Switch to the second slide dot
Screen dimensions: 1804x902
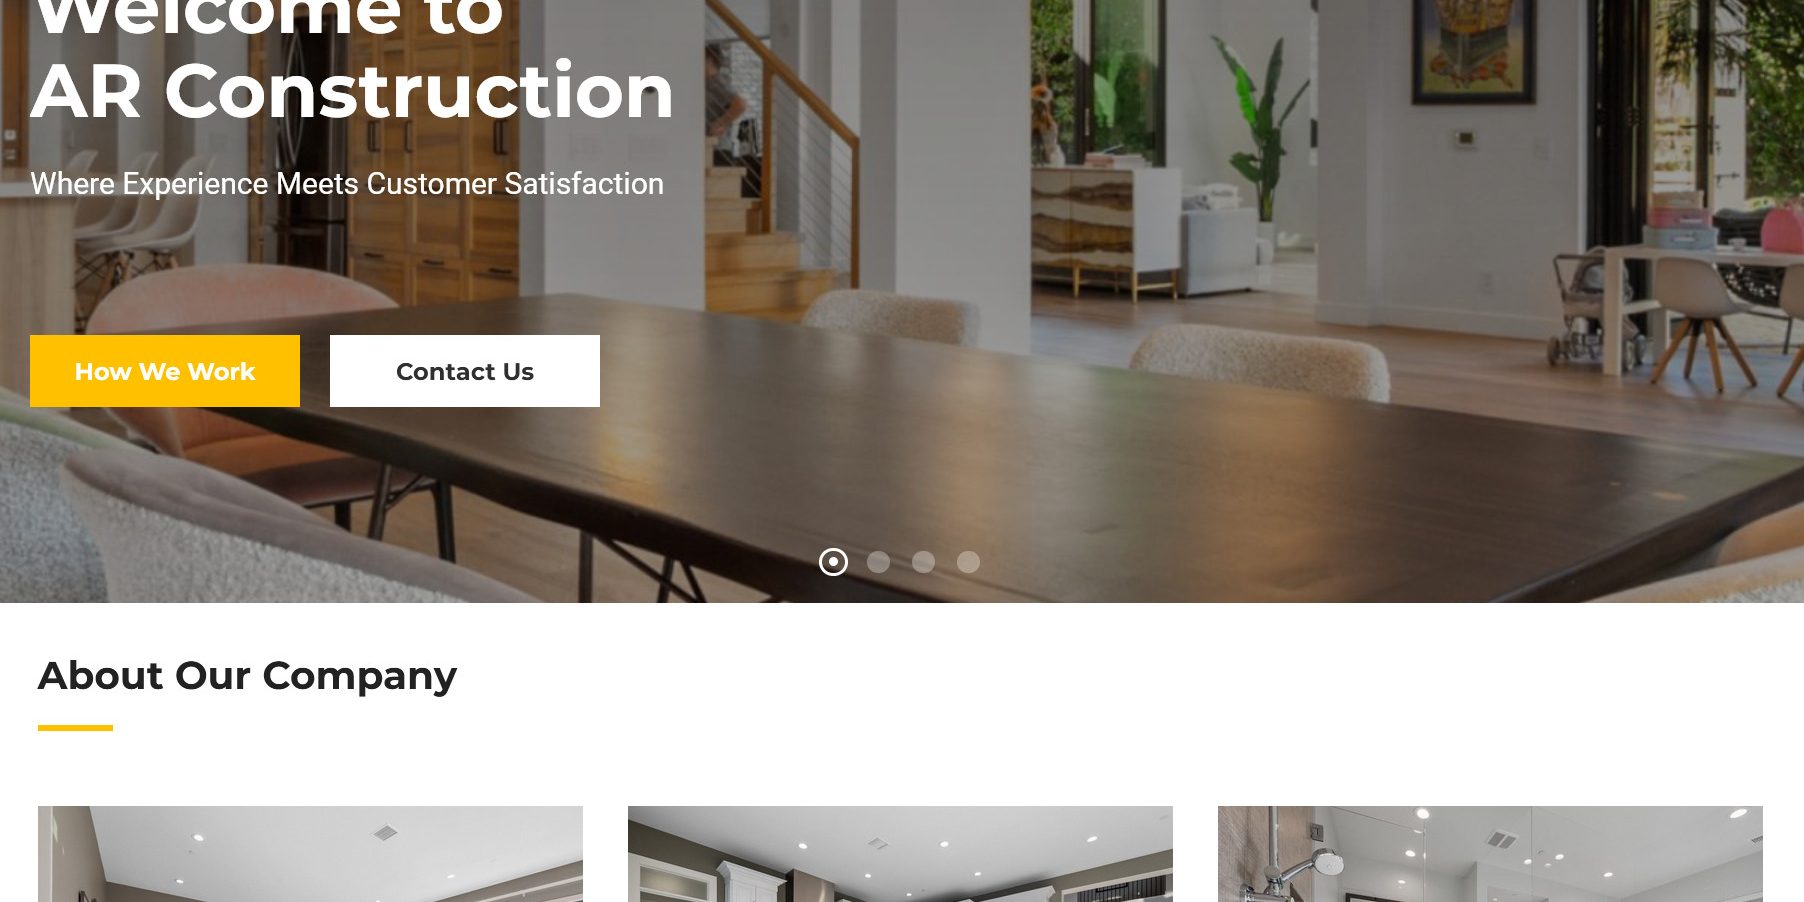click(x=878, y=562)
